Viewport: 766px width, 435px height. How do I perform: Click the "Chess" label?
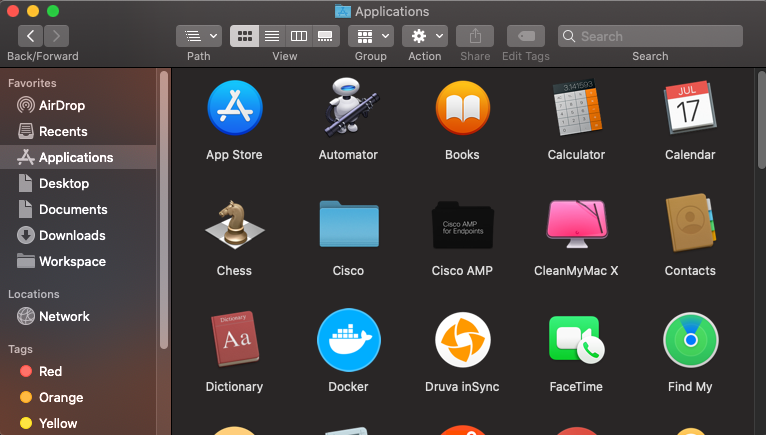pyautogui.click(x=234, y=270)
